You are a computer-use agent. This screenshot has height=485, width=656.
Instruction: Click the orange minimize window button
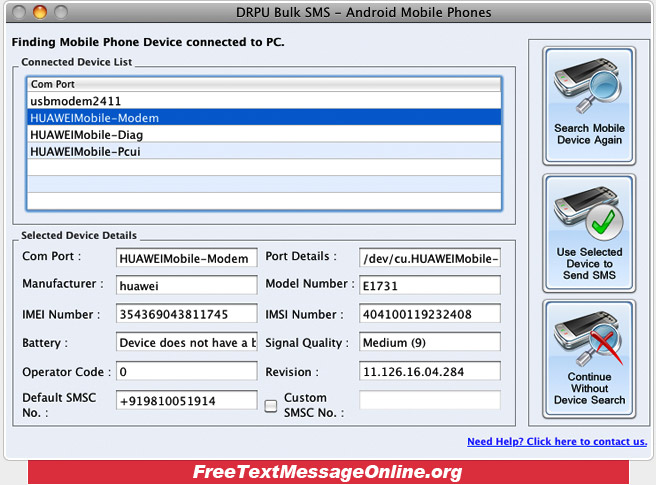[x=40, y=12]
